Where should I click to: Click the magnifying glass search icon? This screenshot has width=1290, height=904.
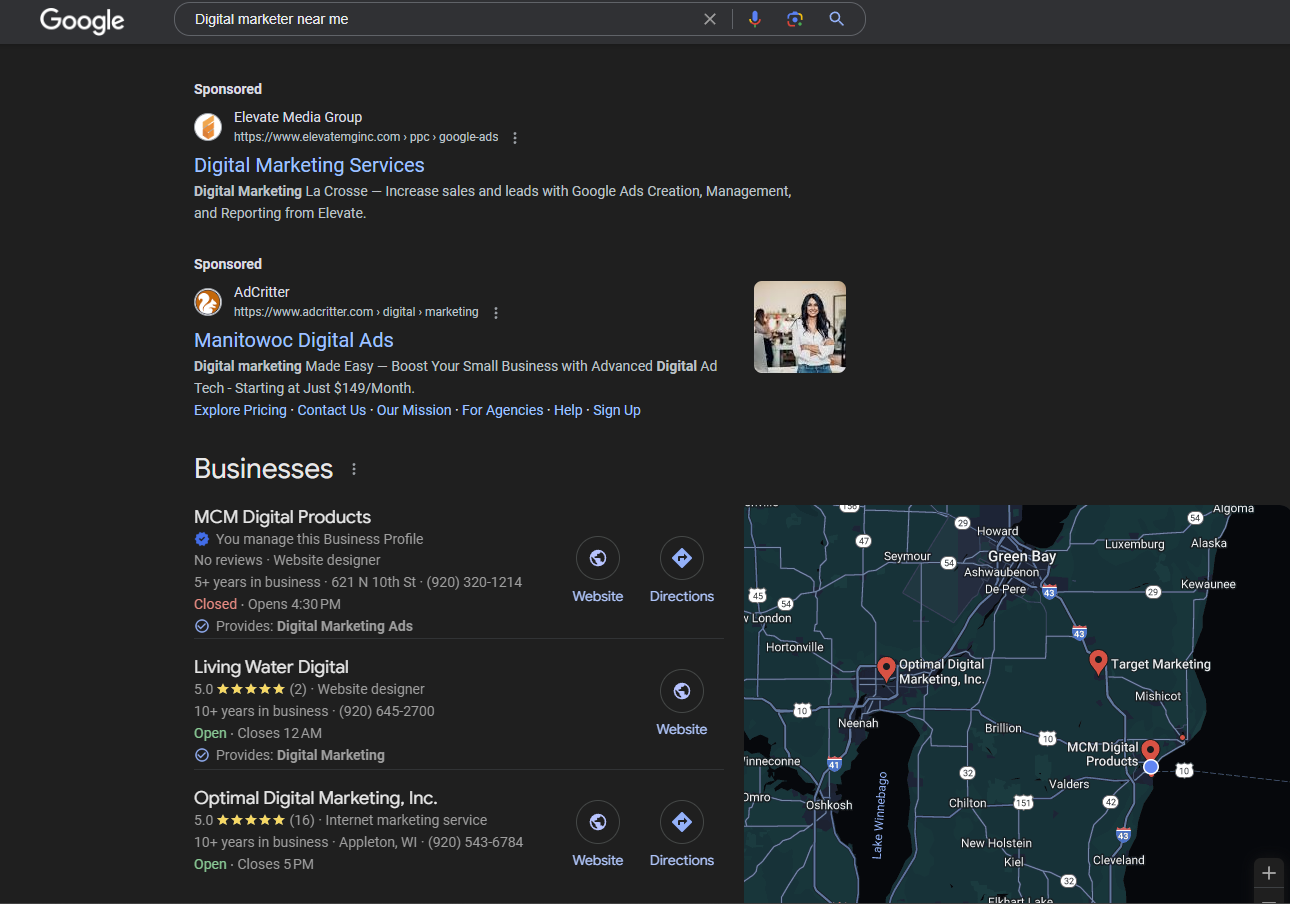click(837, 19)
